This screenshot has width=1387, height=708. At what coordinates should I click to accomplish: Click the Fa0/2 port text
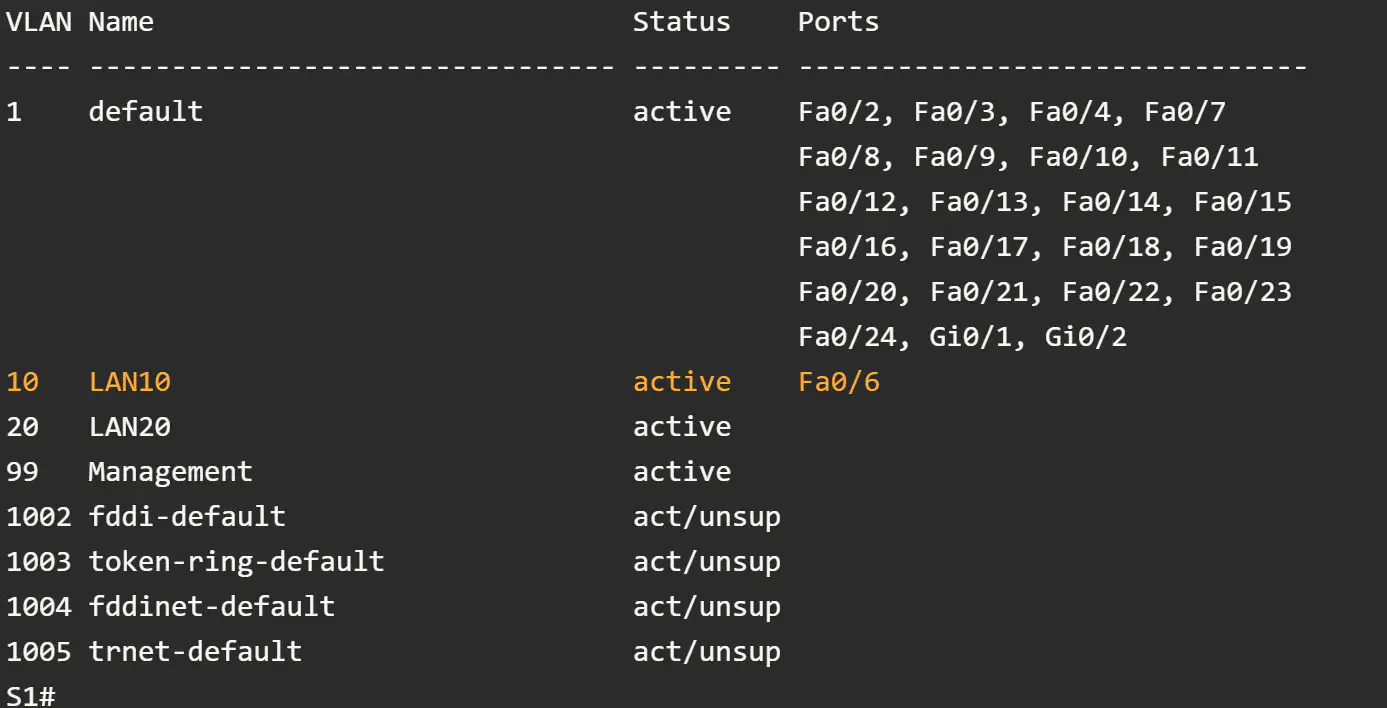point(839,111)
